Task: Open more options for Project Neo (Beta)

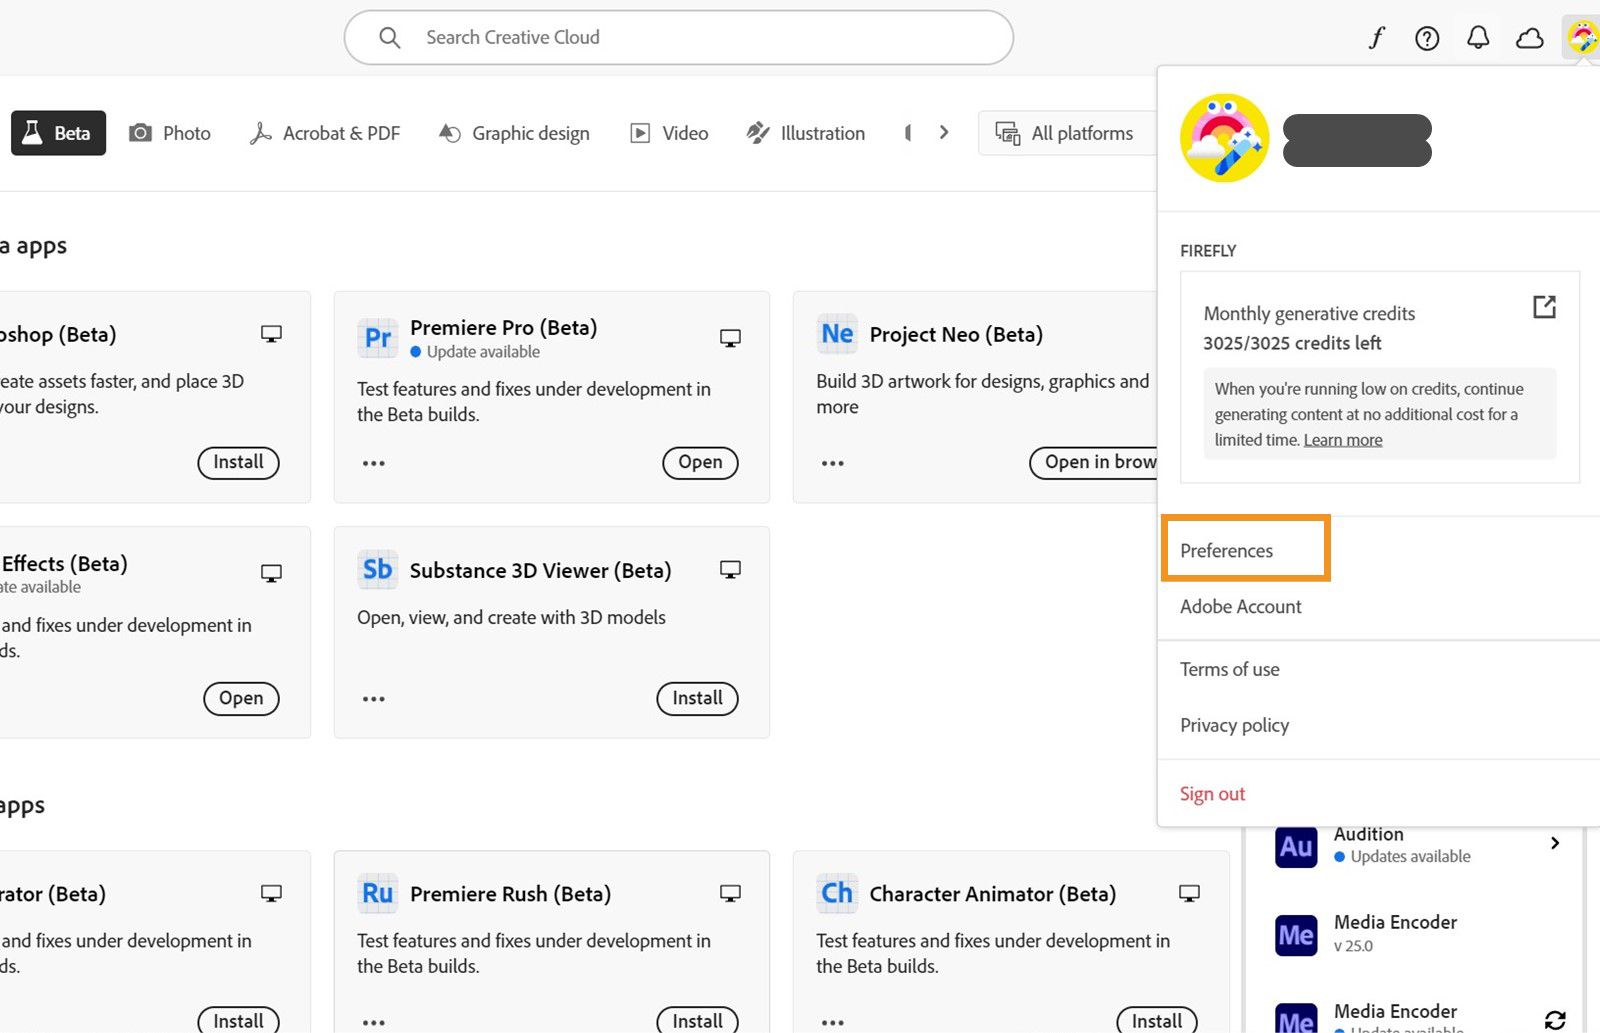Action: (x=833, y=463)
